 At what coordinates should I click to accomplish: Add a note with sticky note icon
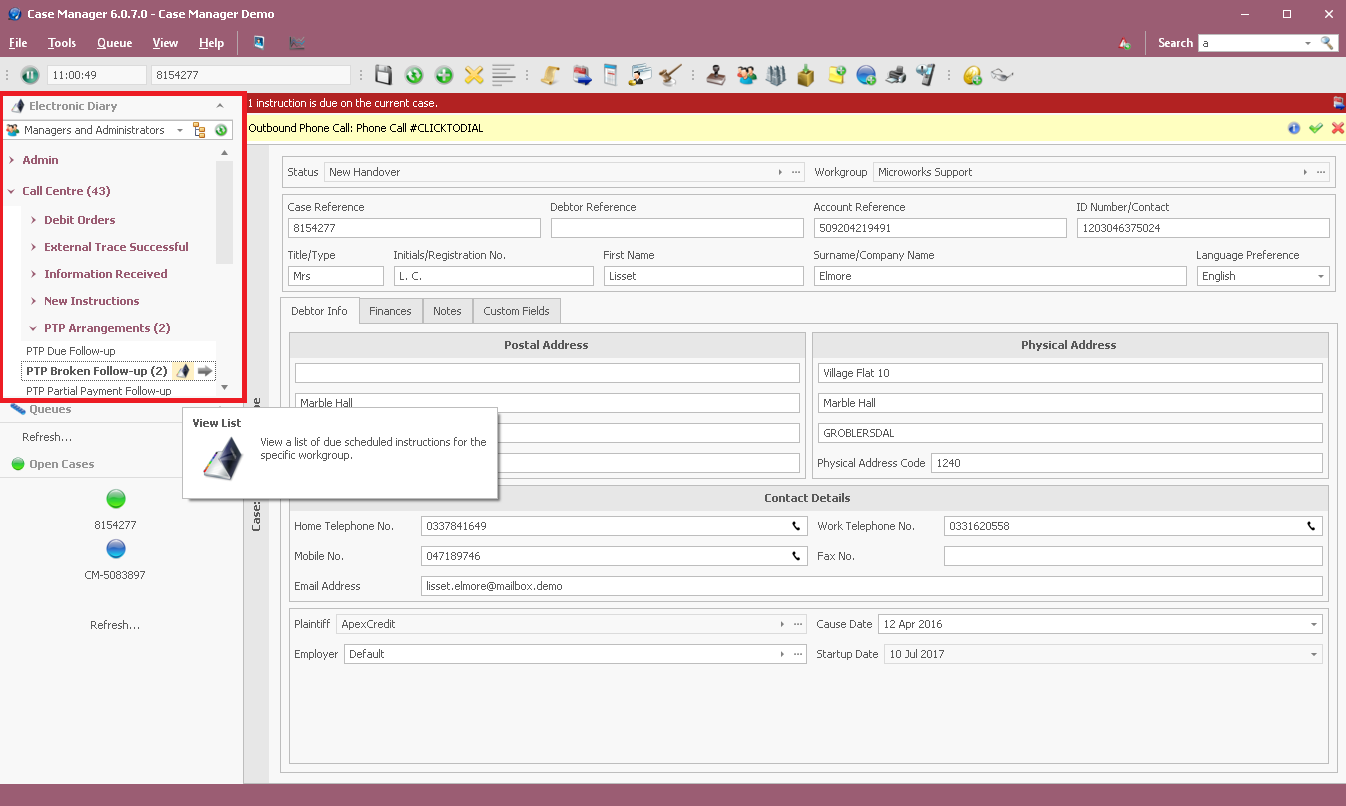click(837, 75)
